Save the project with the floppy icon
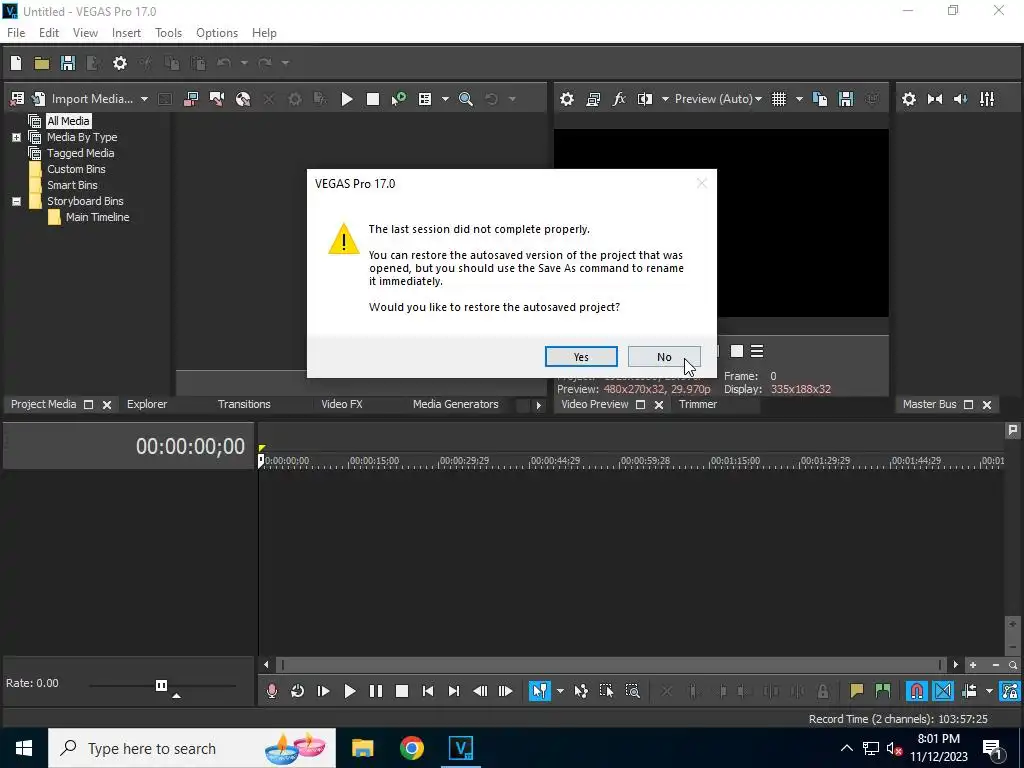Image resolution: width=1024 pixels, height=768 pixels. (68, 63)
